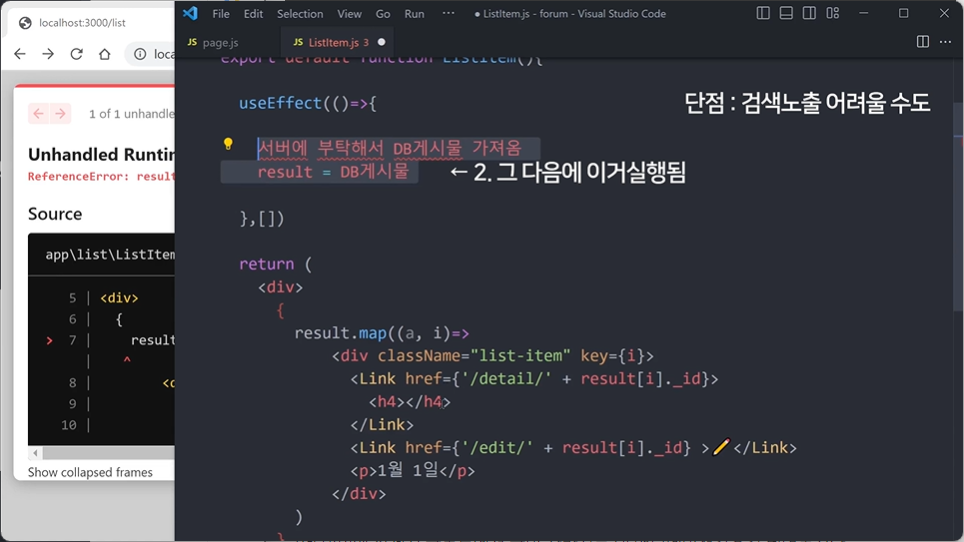Open the Selection menu
This screenshot has height=542, width=964.
300,14
